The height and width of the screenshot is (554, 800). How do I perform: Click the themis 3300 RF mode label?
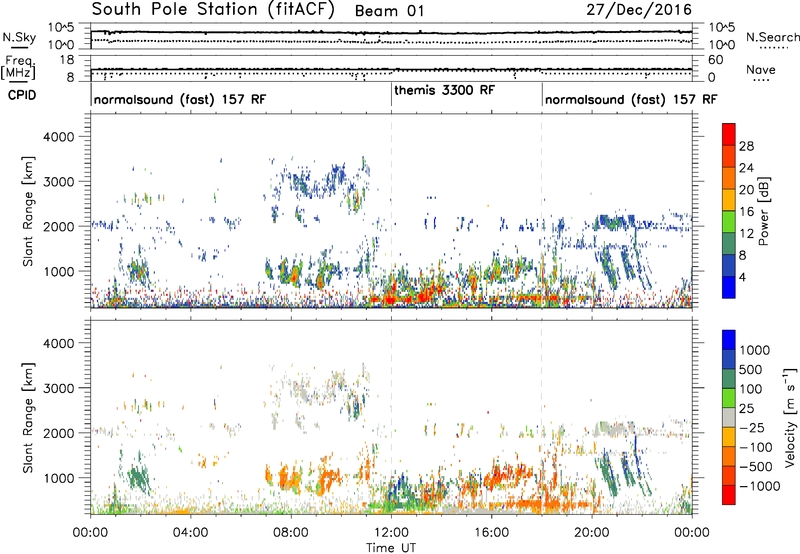444,90
